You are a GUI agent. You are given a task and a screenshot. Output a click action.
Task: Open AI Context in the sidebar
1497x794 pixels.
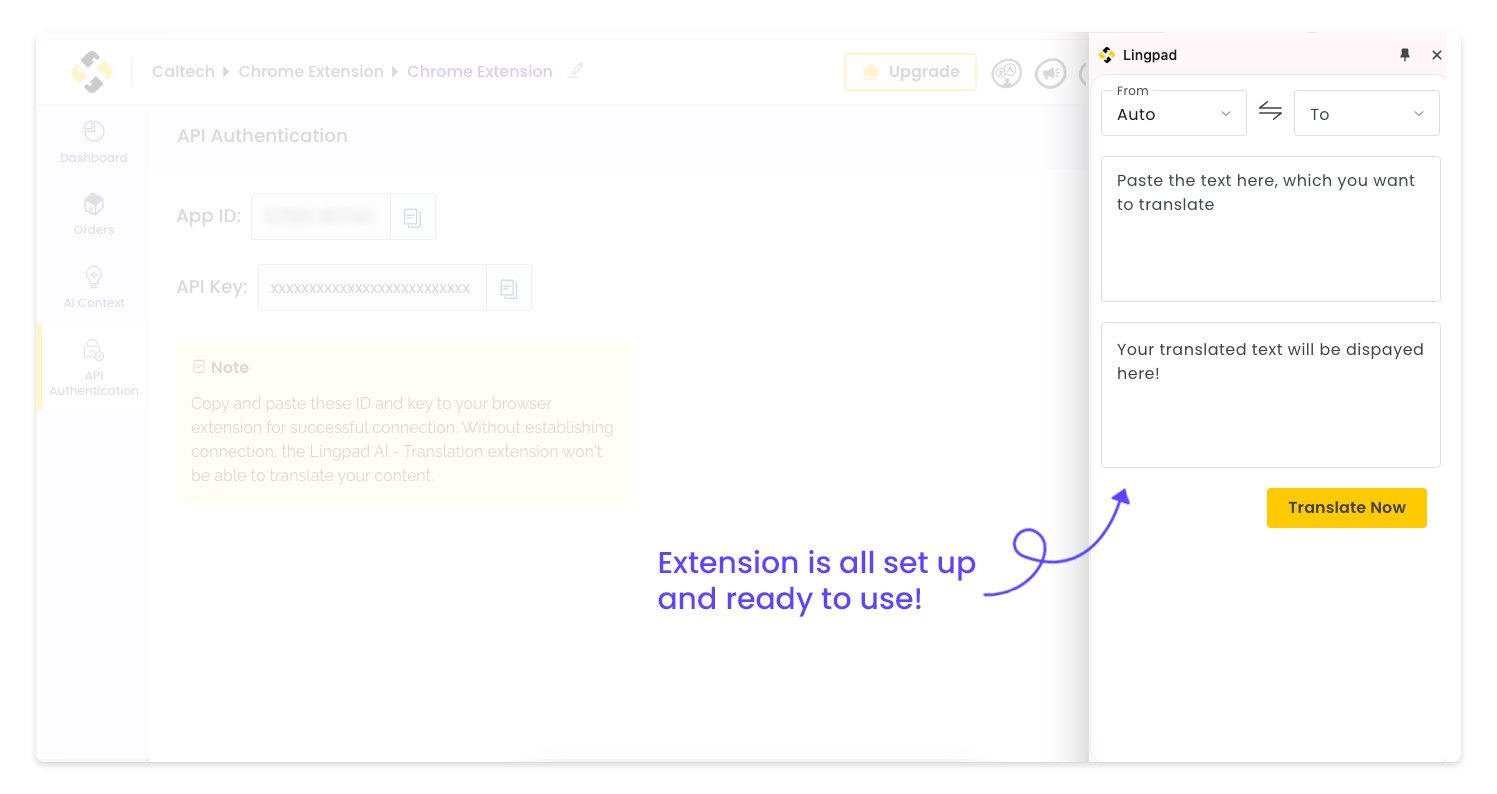pyautogui.click(x=94, y=287)
